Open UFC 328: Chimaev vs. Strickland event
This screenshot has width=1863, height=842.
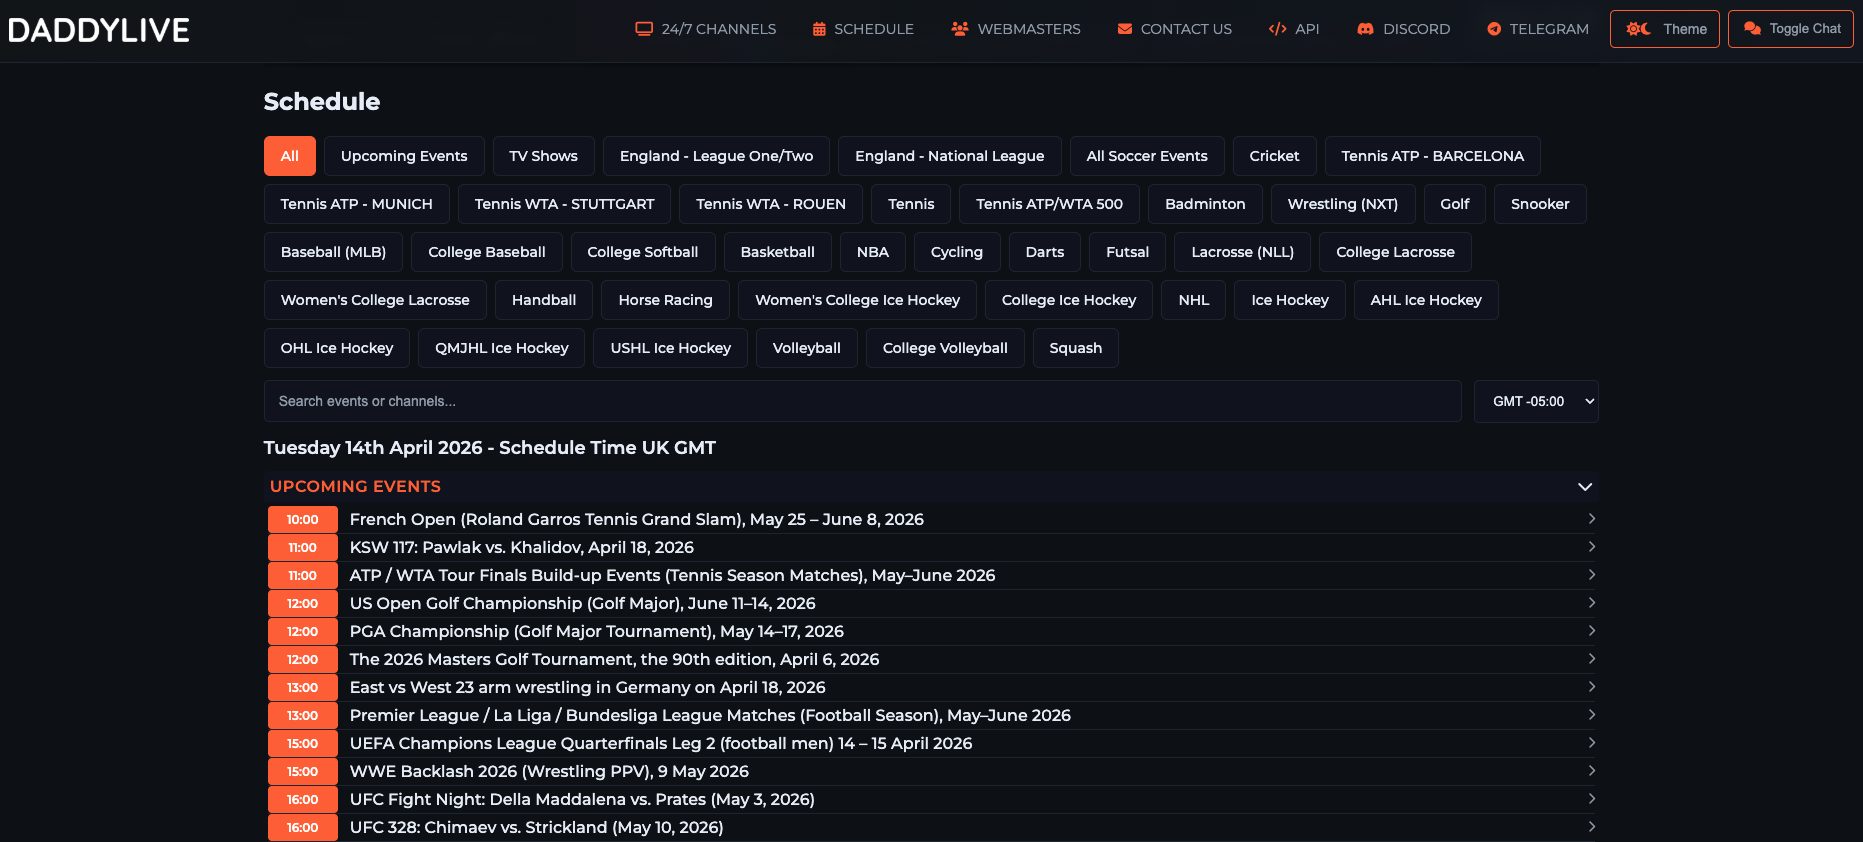[536, 827]
